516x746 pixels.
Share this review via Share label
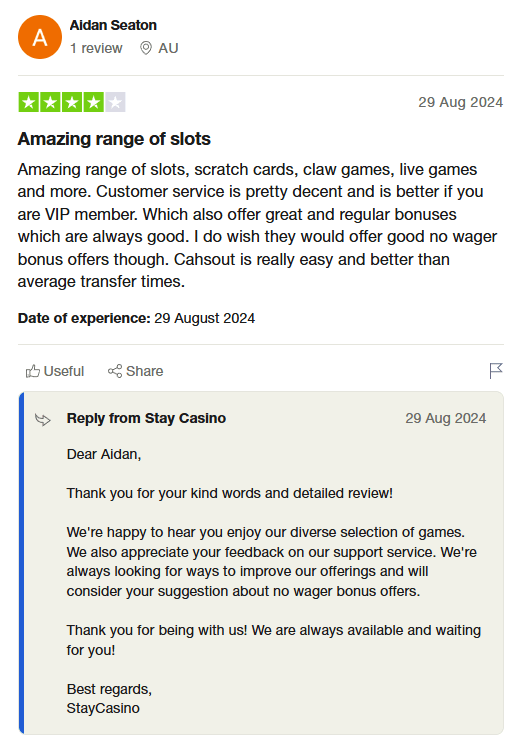pos(145,371)
